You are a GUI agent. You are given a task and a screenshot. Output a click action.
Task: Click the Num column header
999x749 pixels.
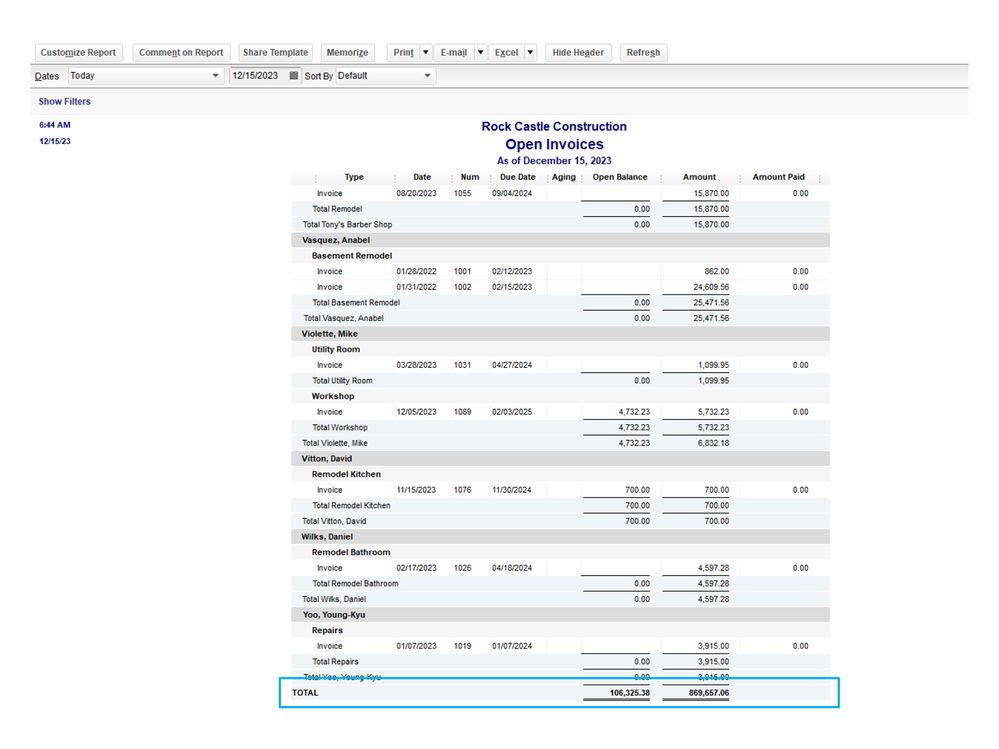[x=470, y=177]
